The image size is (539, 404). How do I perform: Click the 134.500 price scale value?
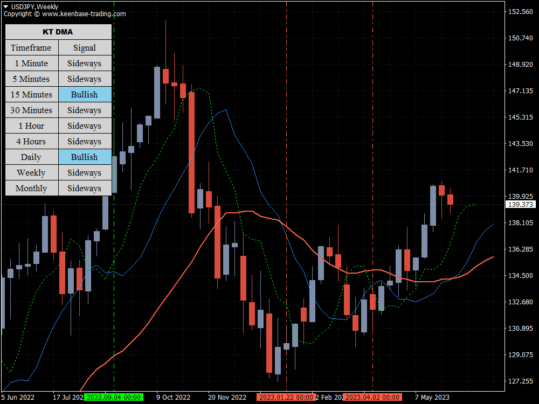point(520,275)
